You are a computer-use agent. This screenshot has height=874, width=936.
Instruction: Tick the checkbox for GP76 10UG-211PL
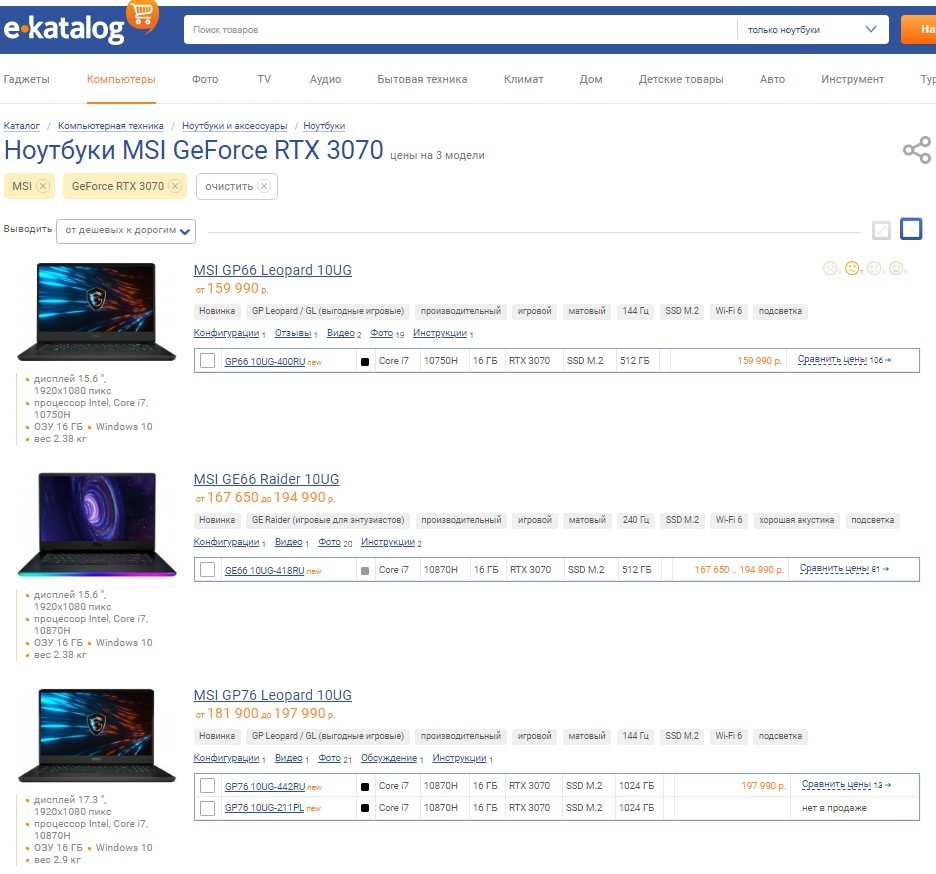(x=207, y=808)
